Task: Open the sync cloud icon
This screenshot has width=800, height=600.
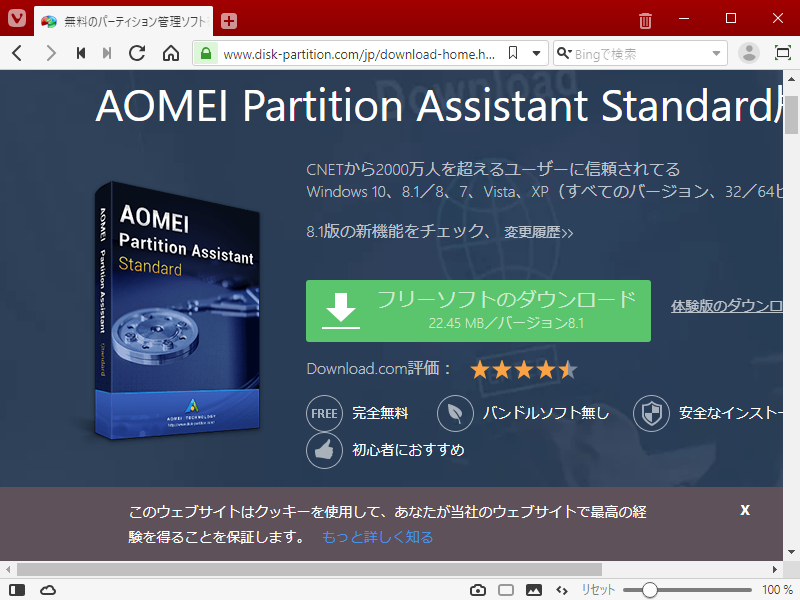Action: tap(48, 590)
